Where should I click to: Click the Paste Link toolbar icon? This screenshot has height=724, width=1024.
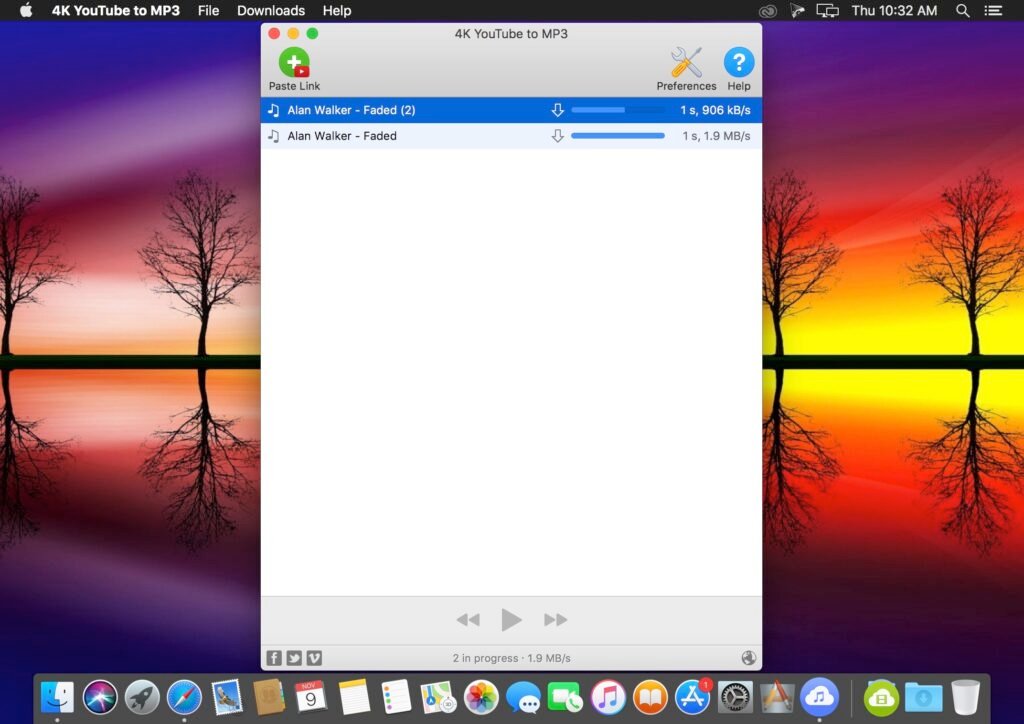[x=293, y=63]
